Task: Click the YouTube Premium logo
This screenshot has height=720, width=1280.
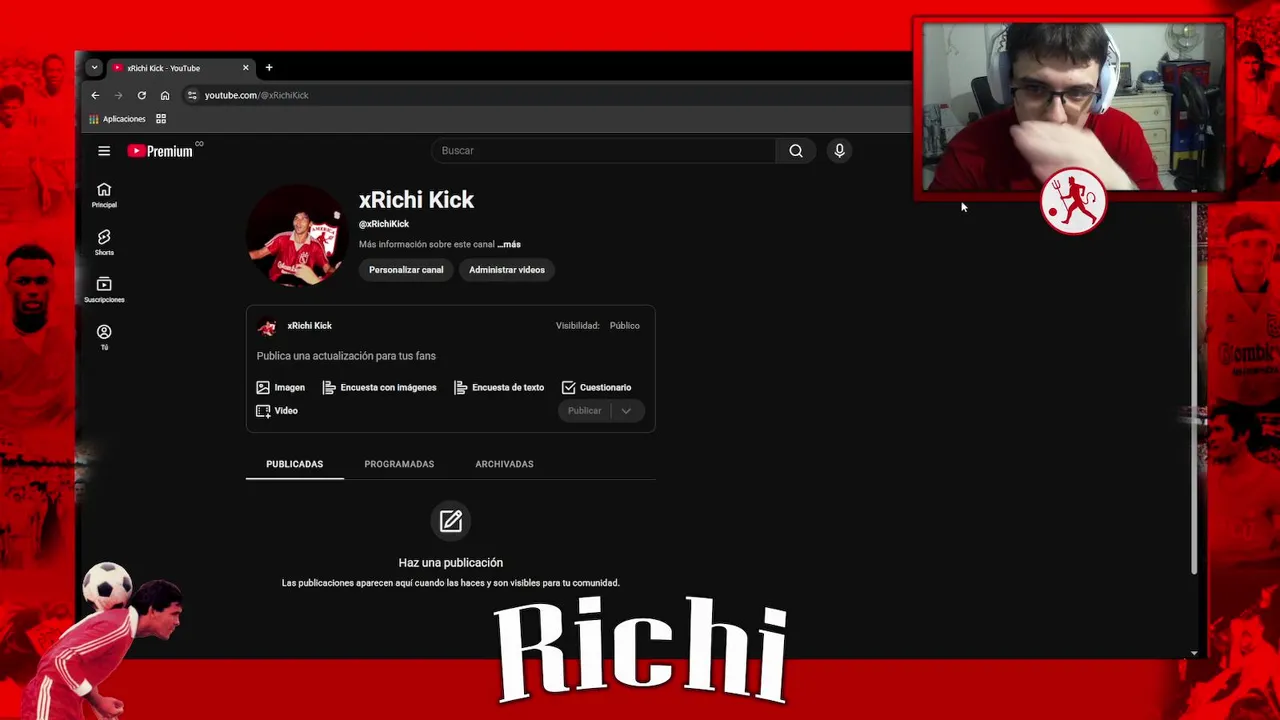Action: (160, 151)
